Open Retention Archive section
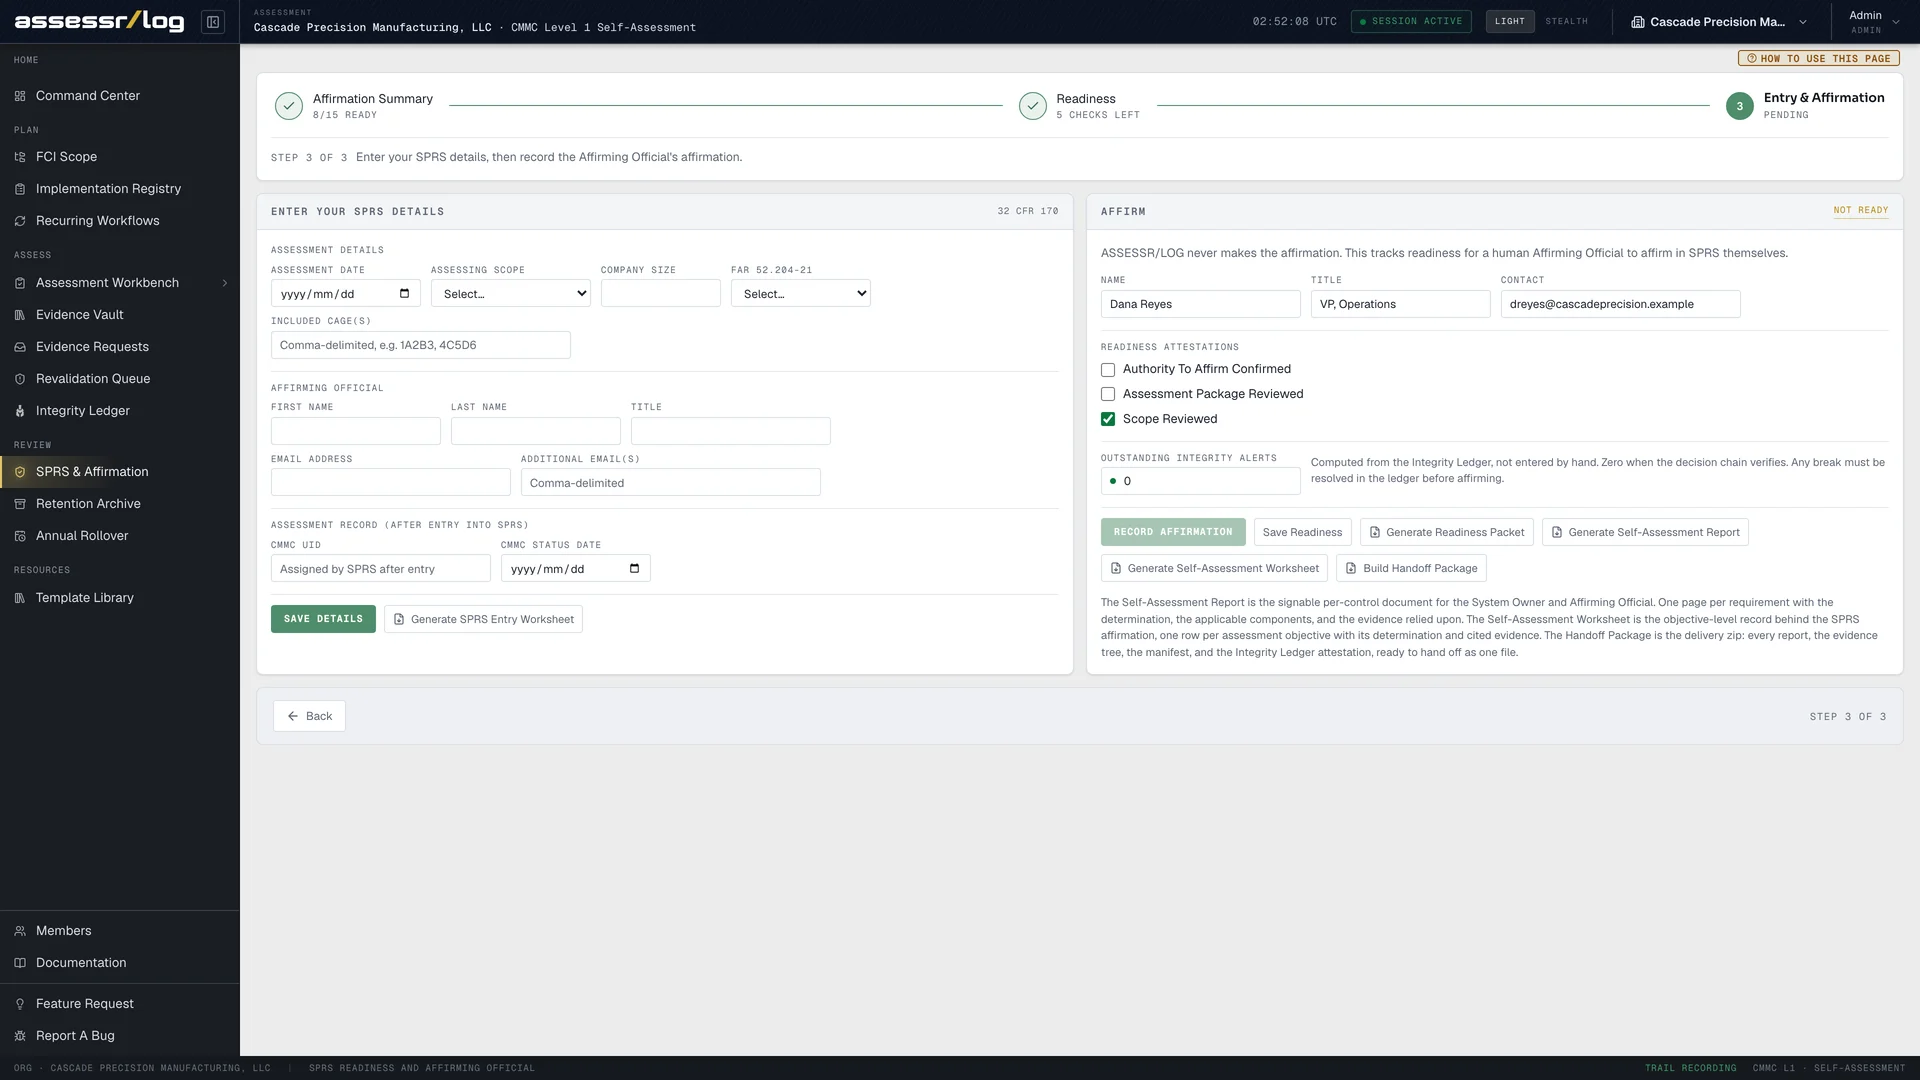The image size is (1920, 1080). click(x=88, y=504)
